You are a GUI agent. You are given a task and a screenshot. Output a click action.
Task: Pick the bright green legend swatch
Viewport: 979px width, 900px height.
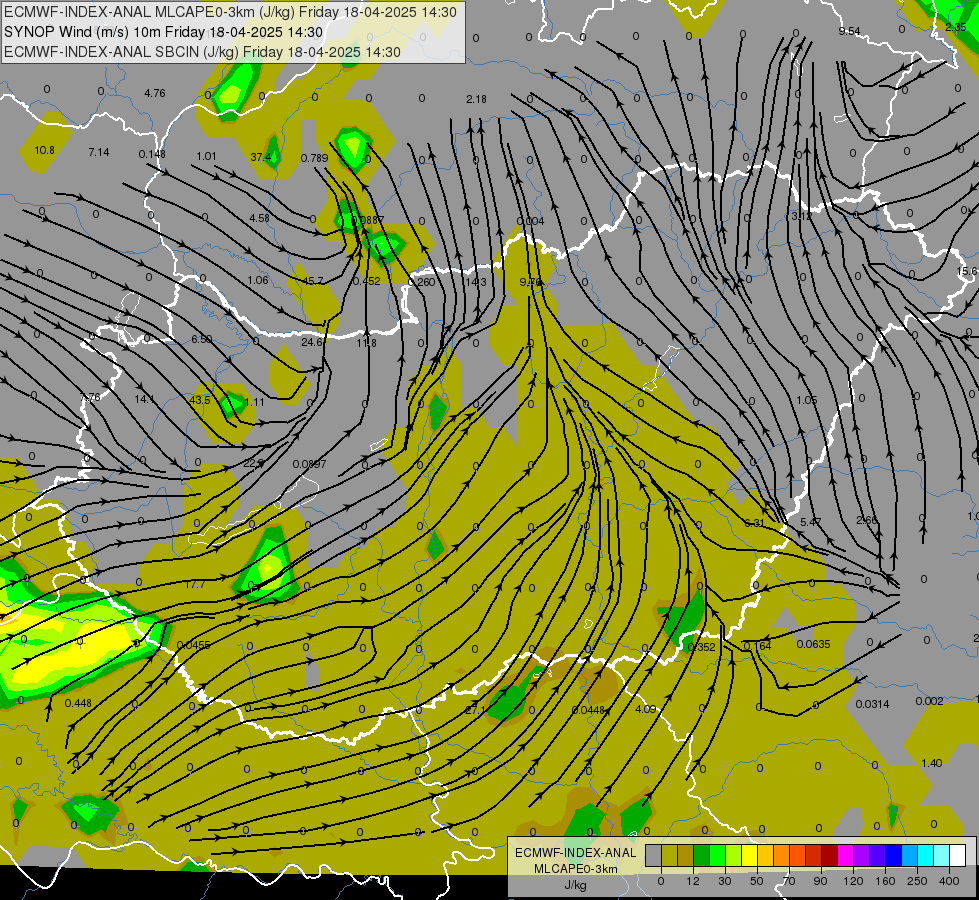pyautogui.click(x=717, y=855)
